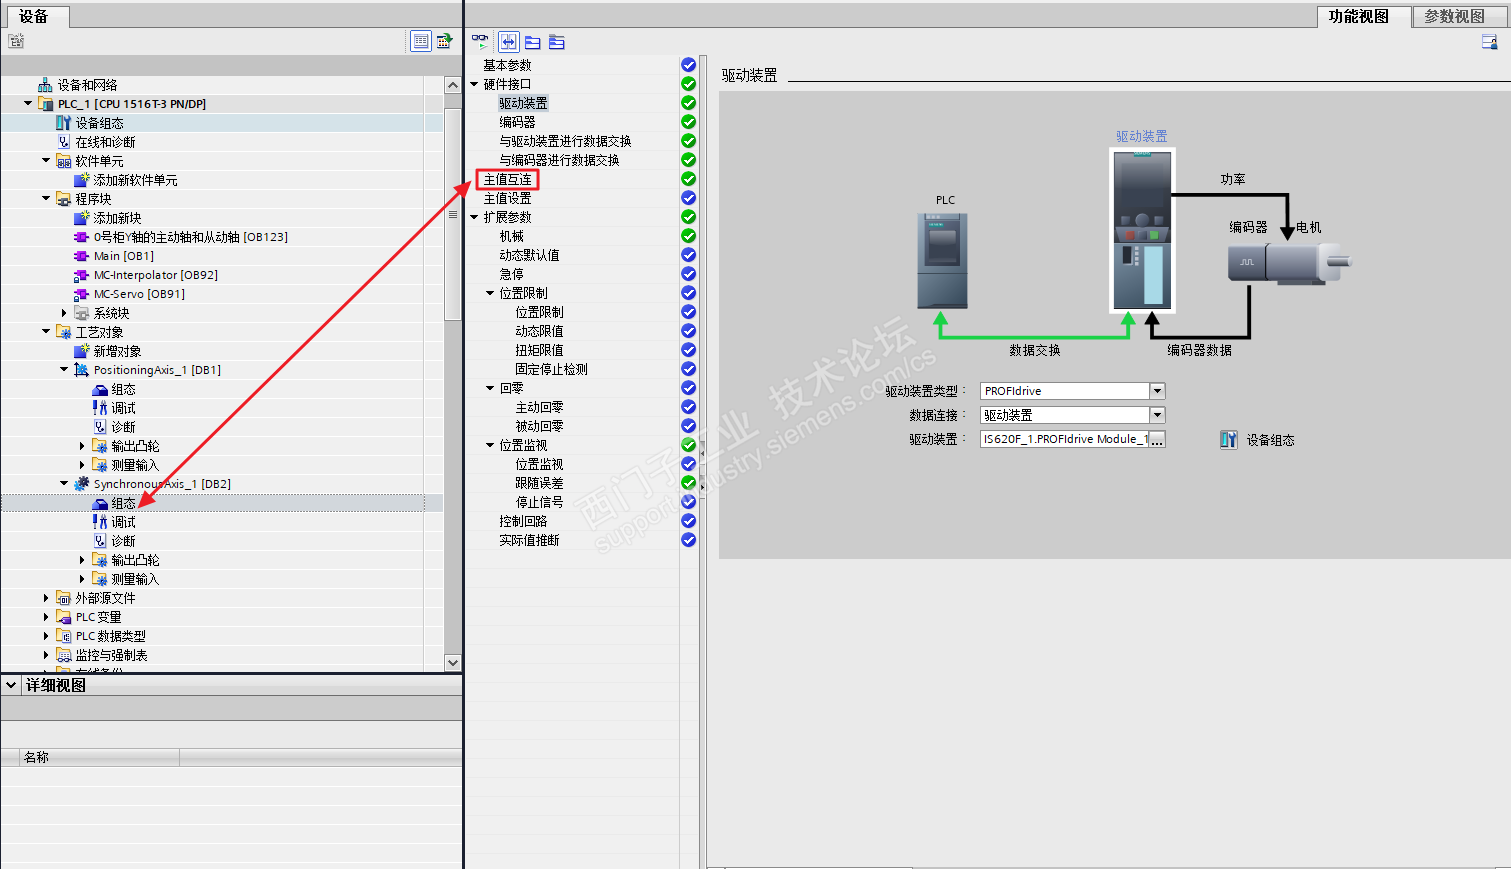Open 主值互连 in navigation
This screenshot has height=869, width=1511.
[507, 180]
